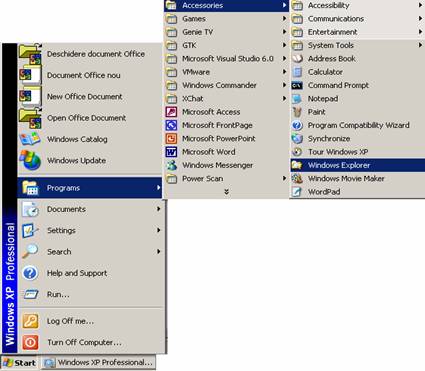Image resolution: width=425 pixels, height=371 pixels.
Task: Select the Games folder label
Action: 194,19
